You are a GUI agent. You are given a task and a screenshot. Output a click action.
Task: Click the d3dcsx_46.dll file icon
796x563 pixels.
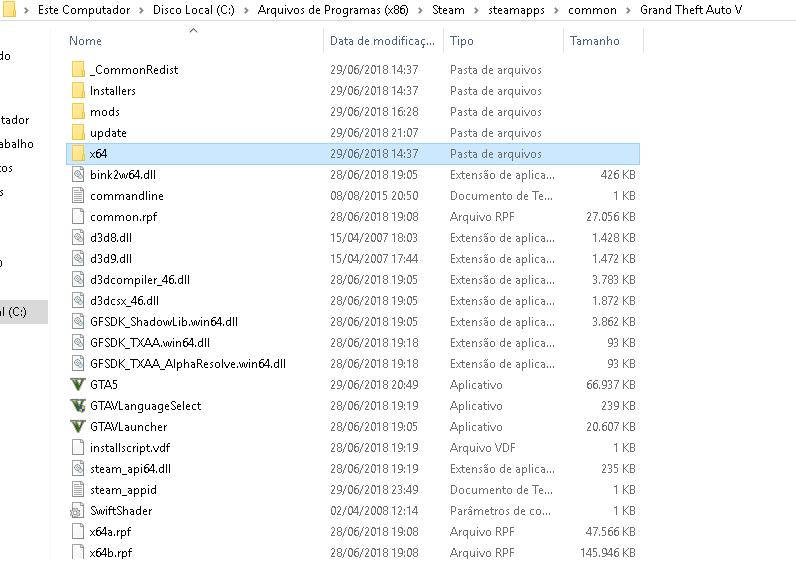tap(78, 301)
